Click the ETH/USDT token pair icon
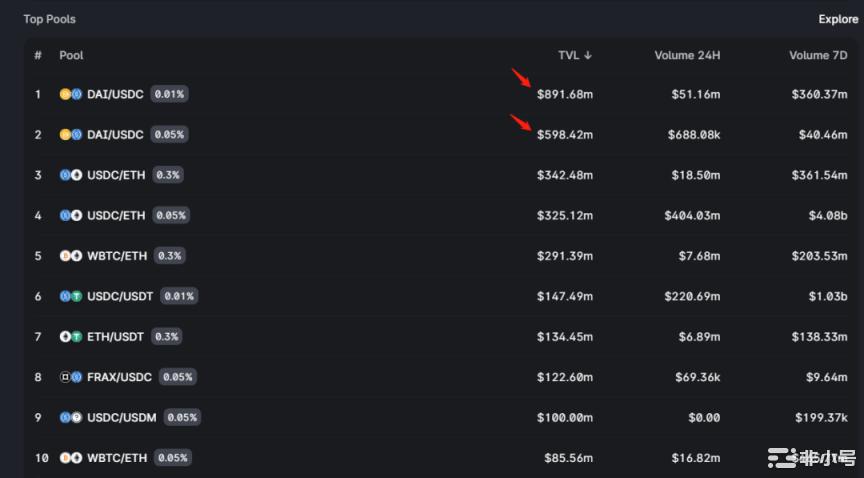This screenshot has height=478, width=864. (x=70, y=336)
